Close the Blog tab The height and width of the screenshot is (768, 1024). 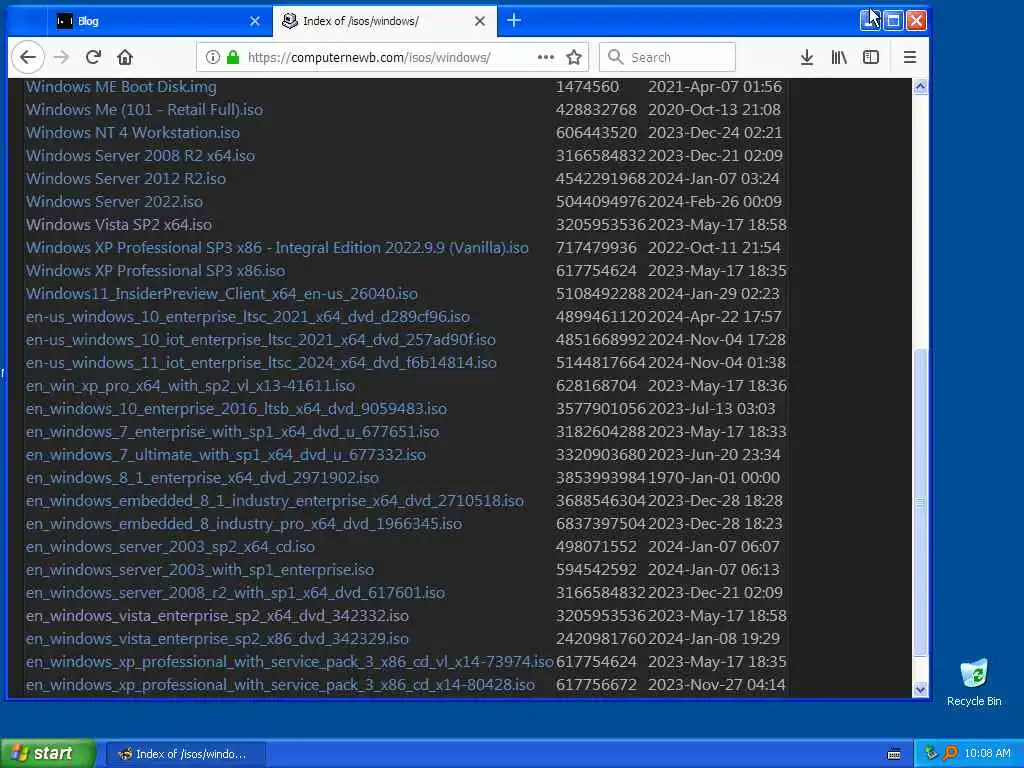[x=255, y=21]
